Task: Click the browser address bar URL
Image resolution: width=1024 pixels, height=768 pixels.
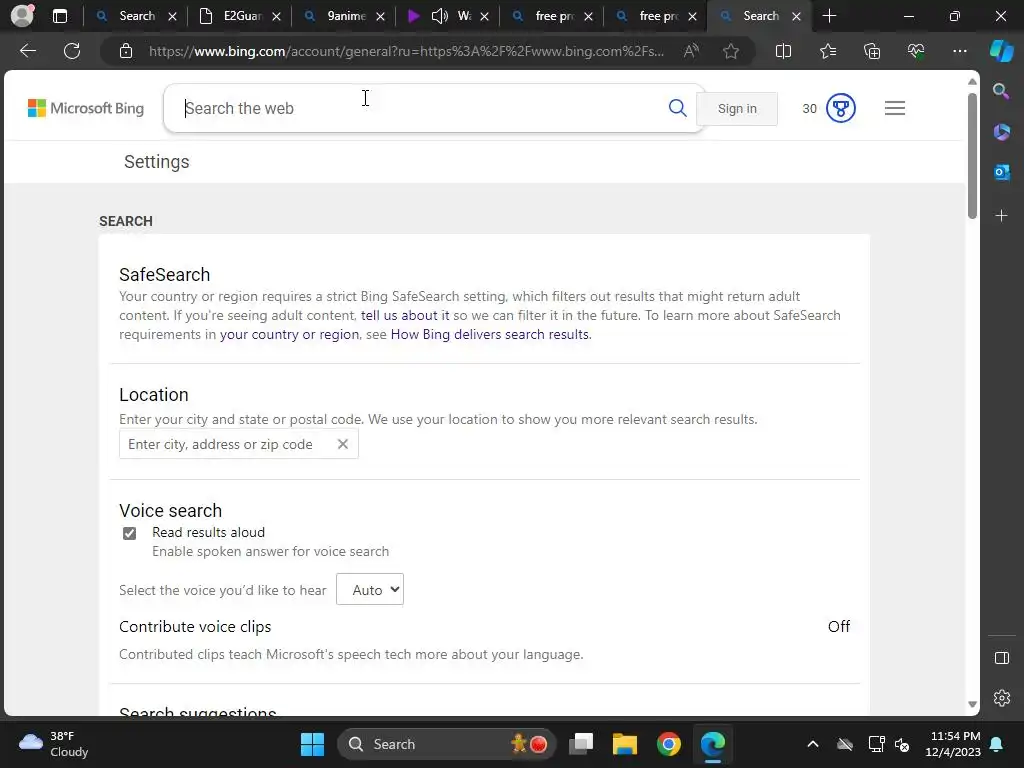Action: coord(405,51)
